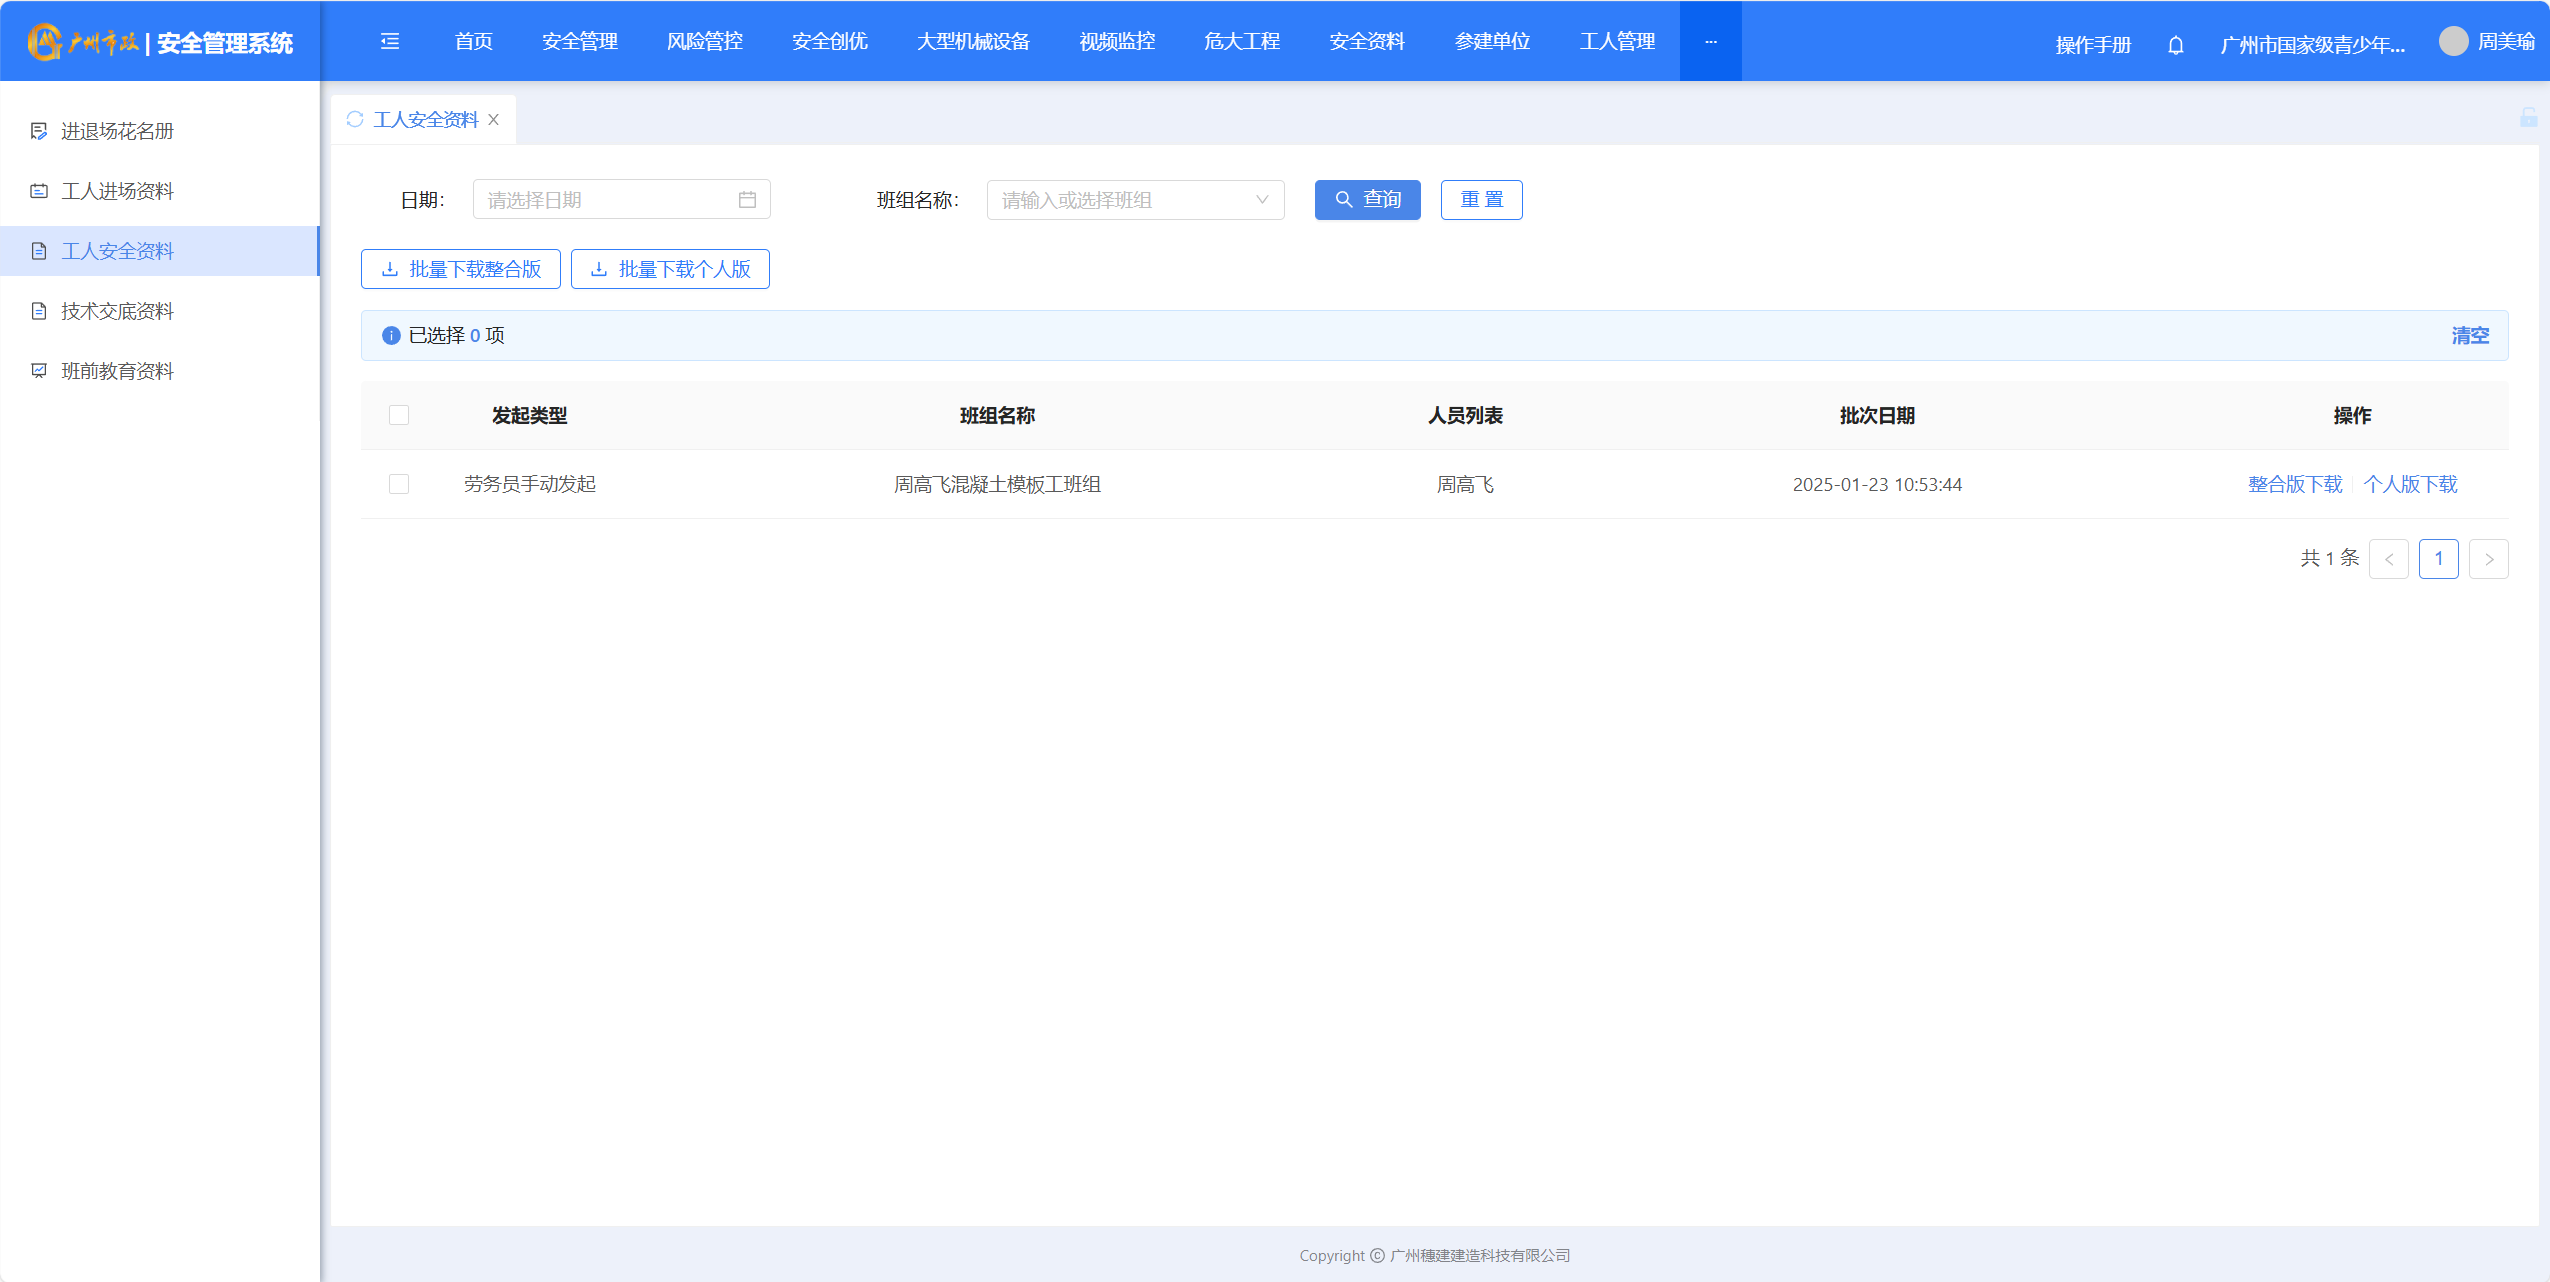Click the calendar icon in date field
The width and height of the screenshot is (2550, 1282).
[747, 200]
